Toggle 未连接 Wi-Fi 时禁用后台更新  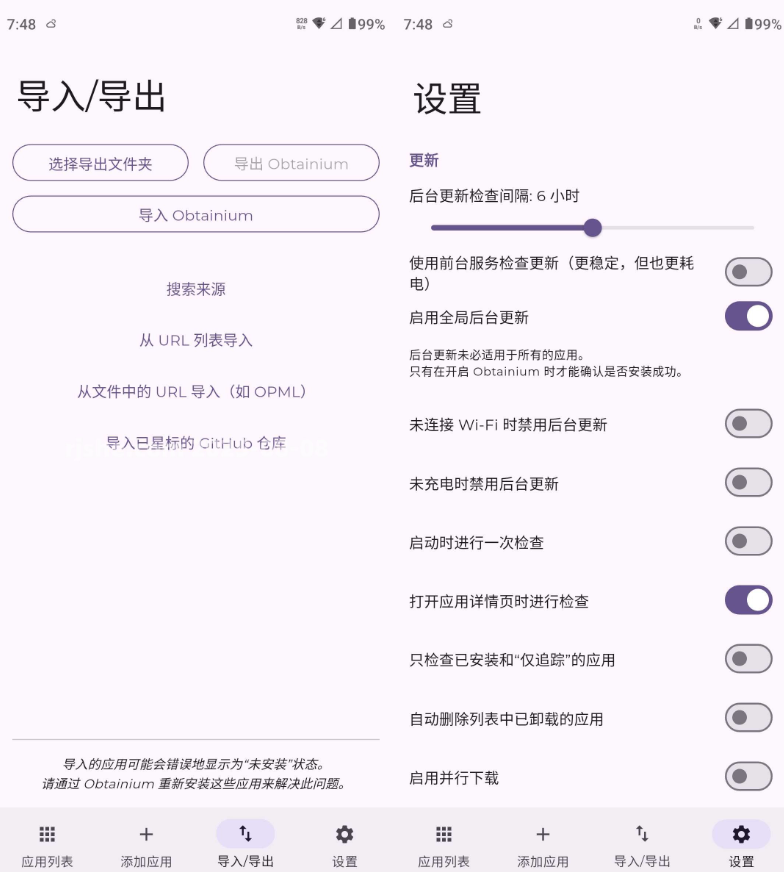[x=748, y=424]
